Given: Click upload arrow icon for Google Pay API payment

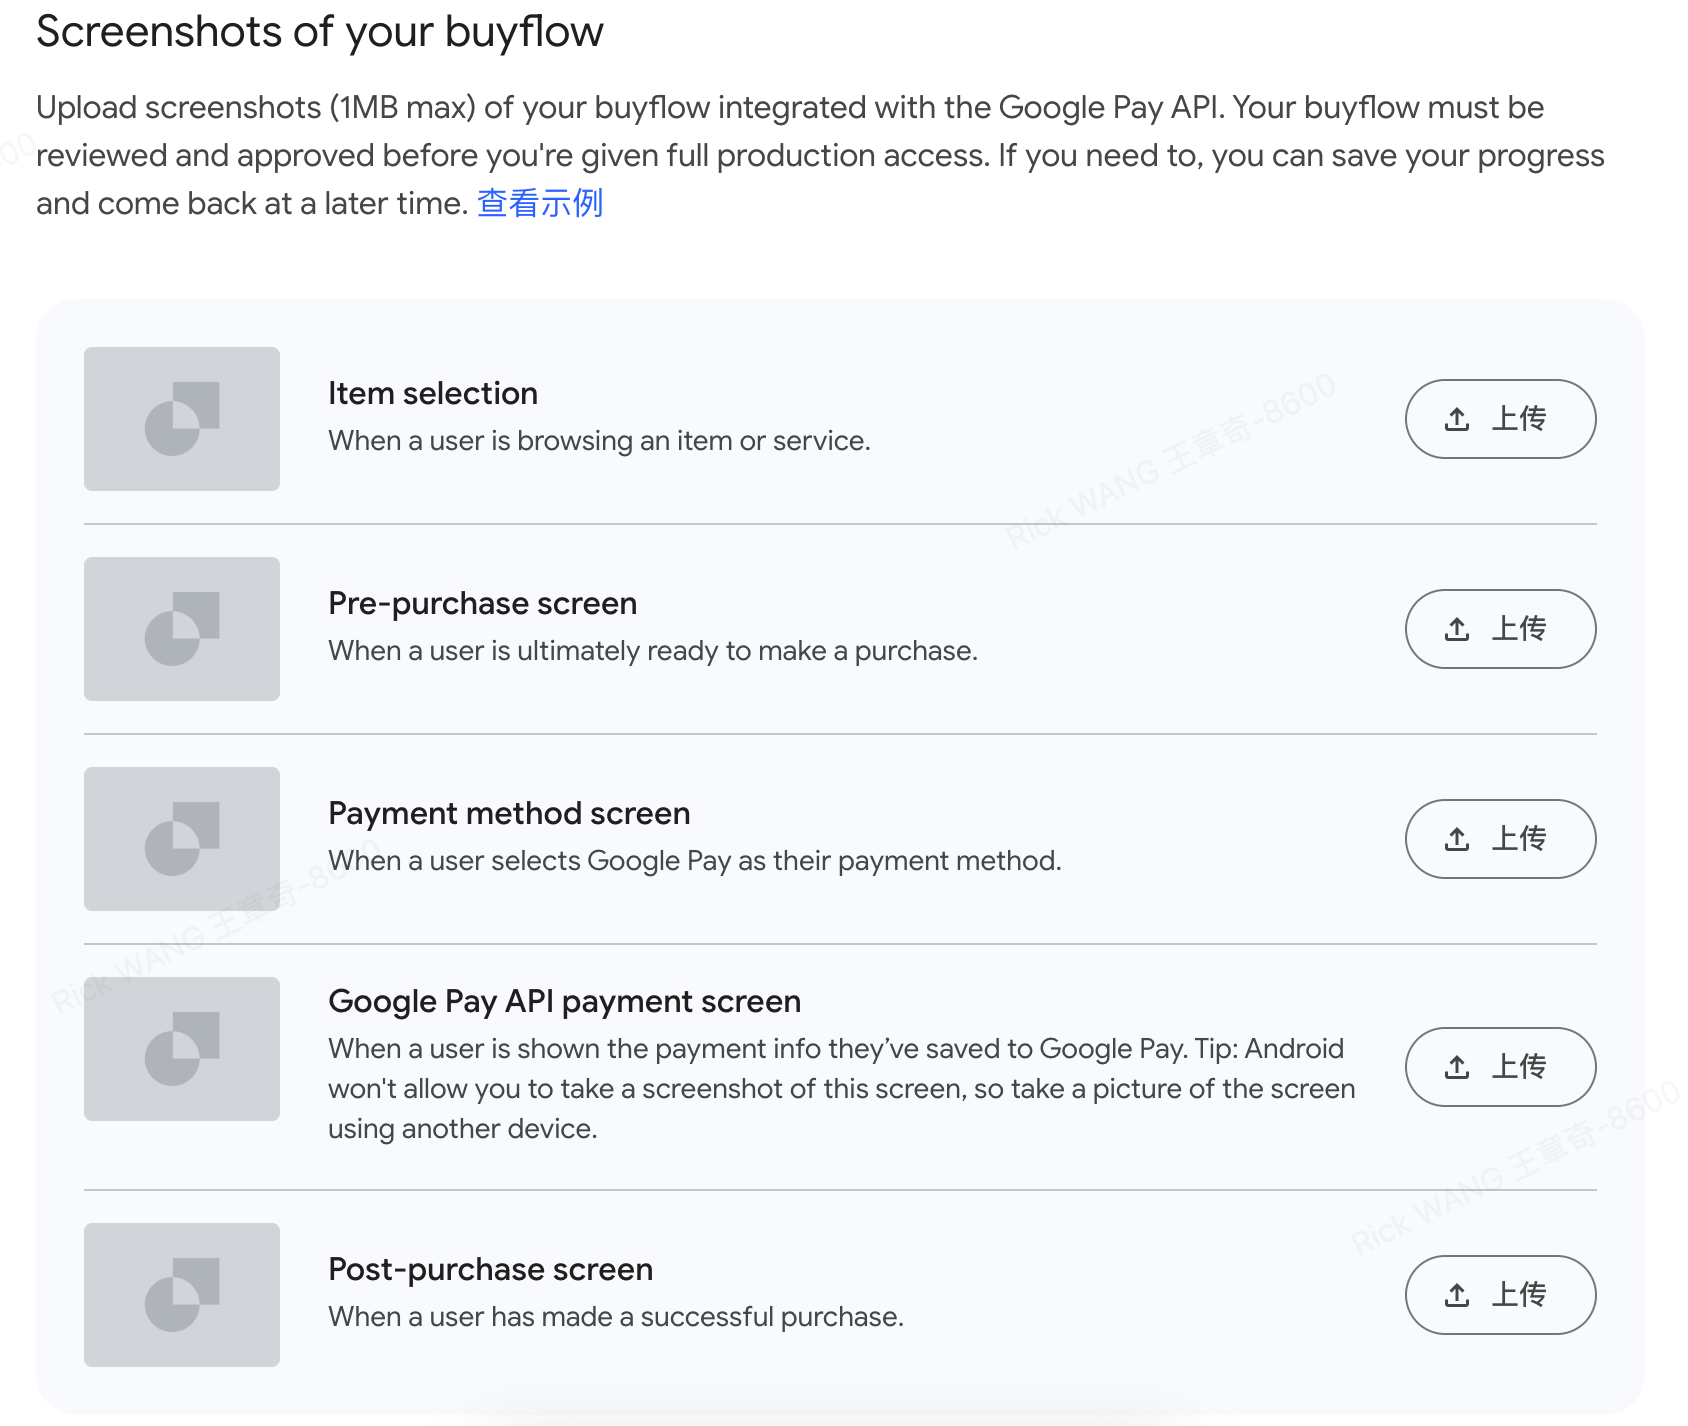Looking at the screenshot, I should point(1457,1067).
